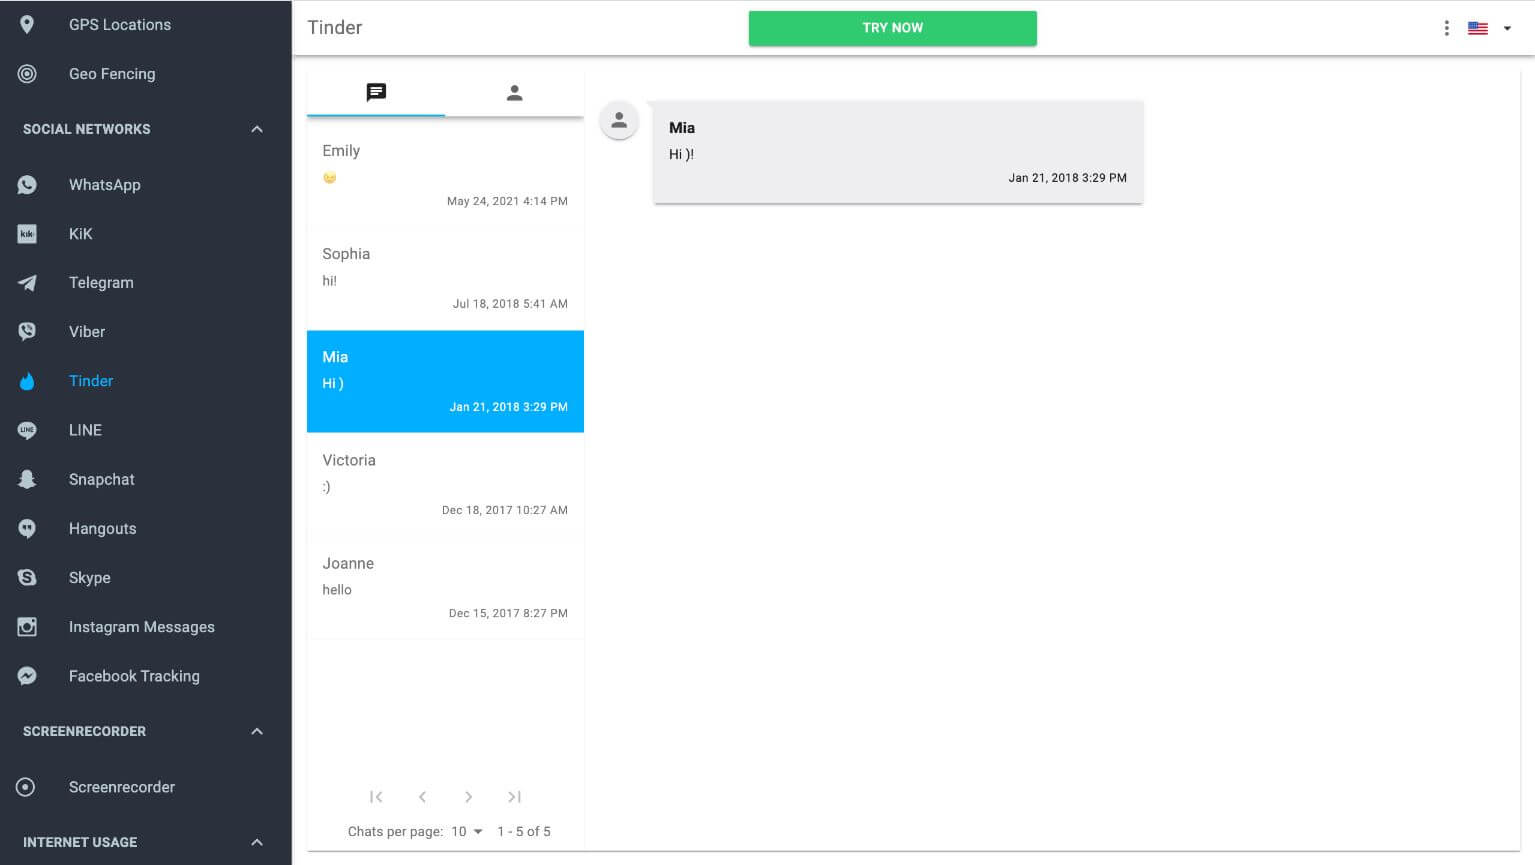Collapse the Social Networks section
1535x865 pixels.
coord(257,129)
